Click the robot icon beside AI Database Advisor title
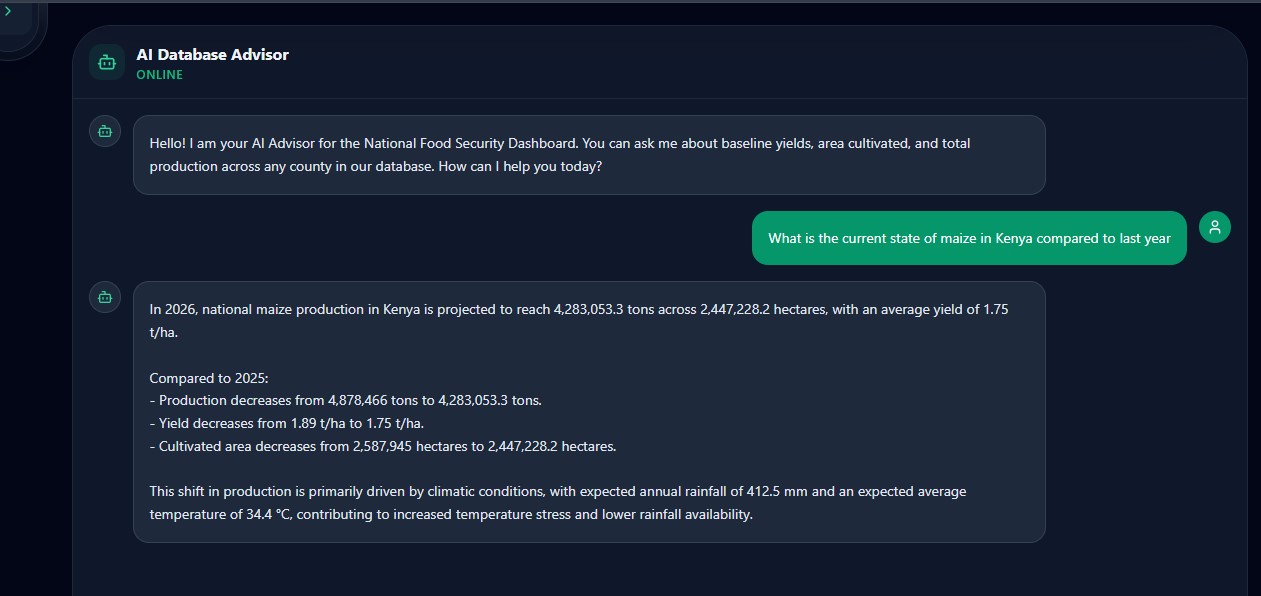 pyautogui.click(x=107, y=62)
